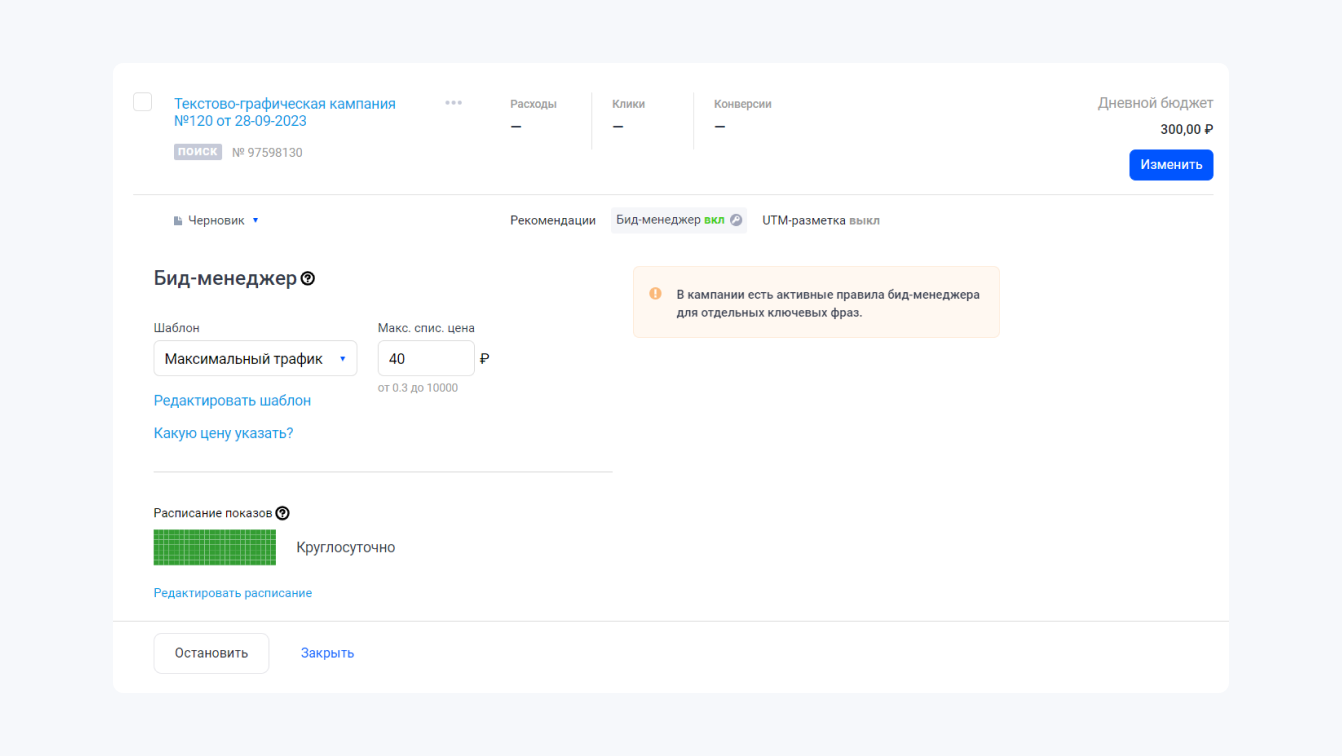
Task: Click the Макс. спис. цена input field
Action: (x=425, y=359)
